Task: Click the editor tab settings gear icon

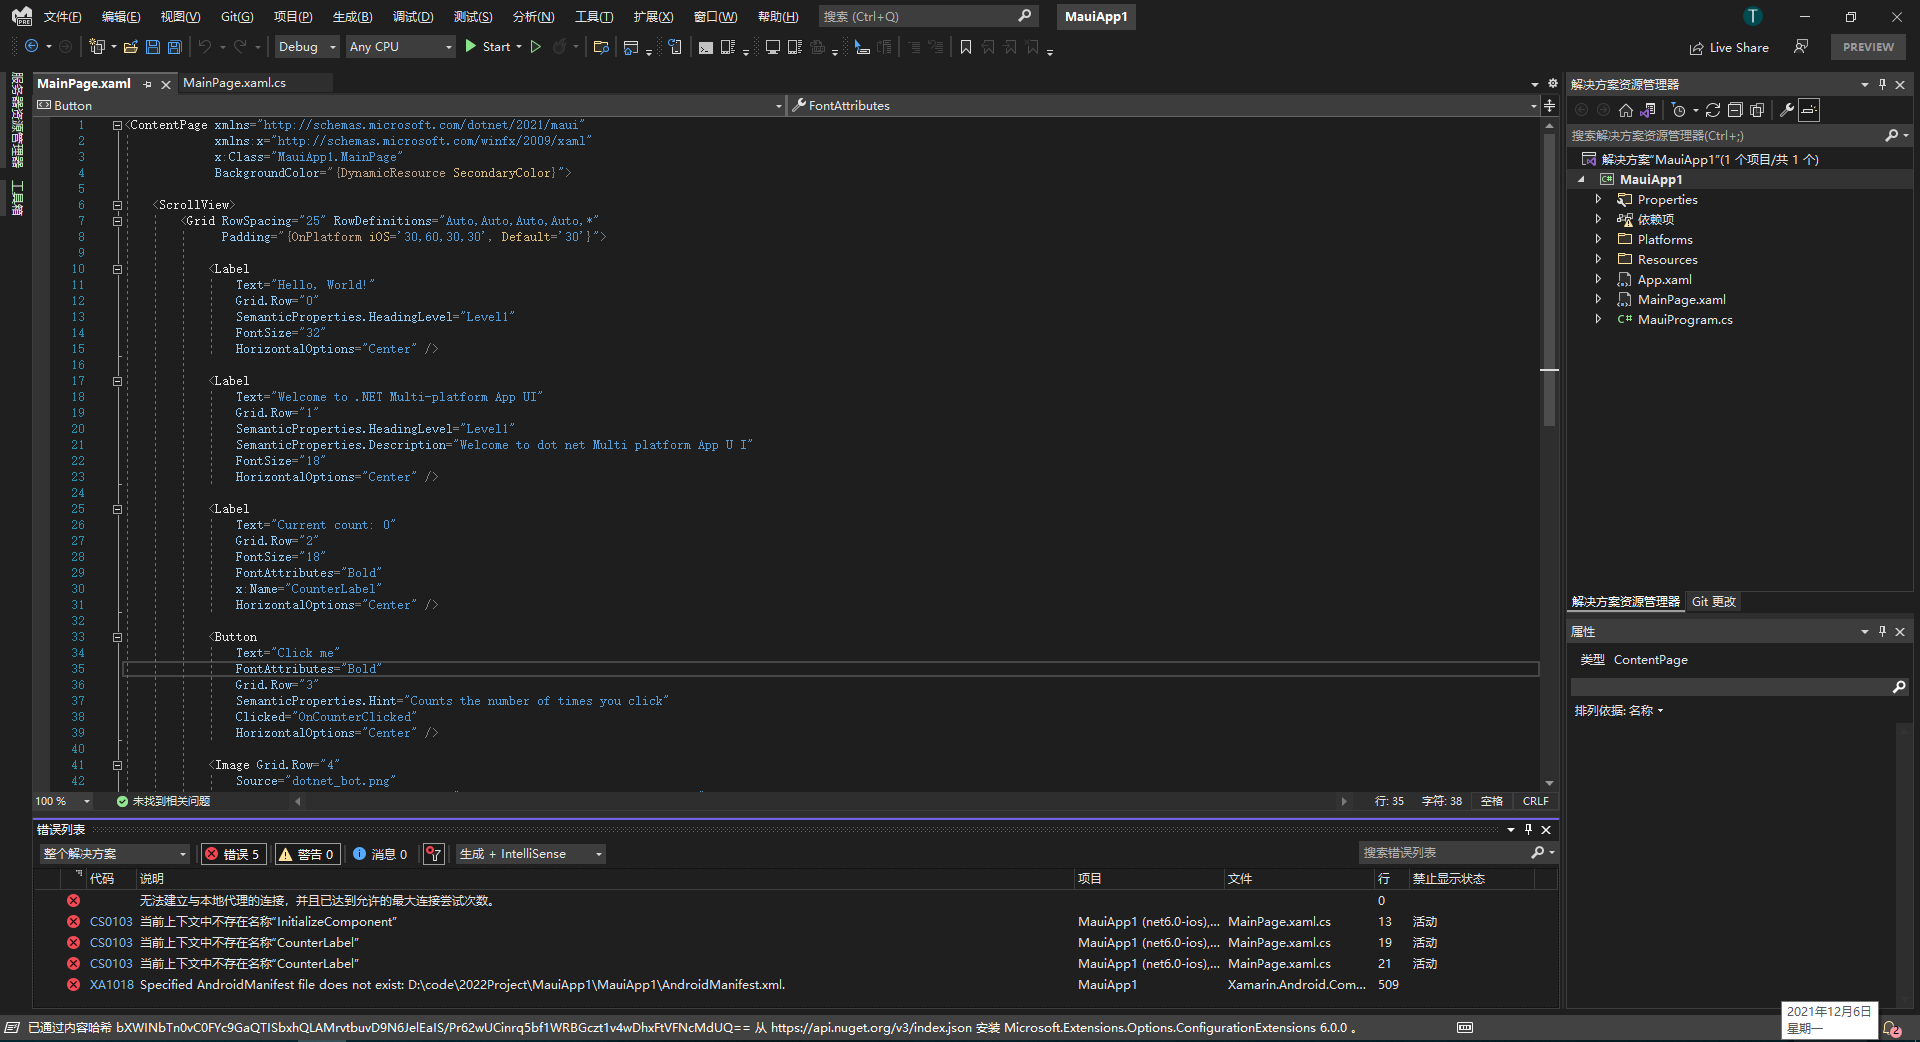Action: pos(1553,84)
